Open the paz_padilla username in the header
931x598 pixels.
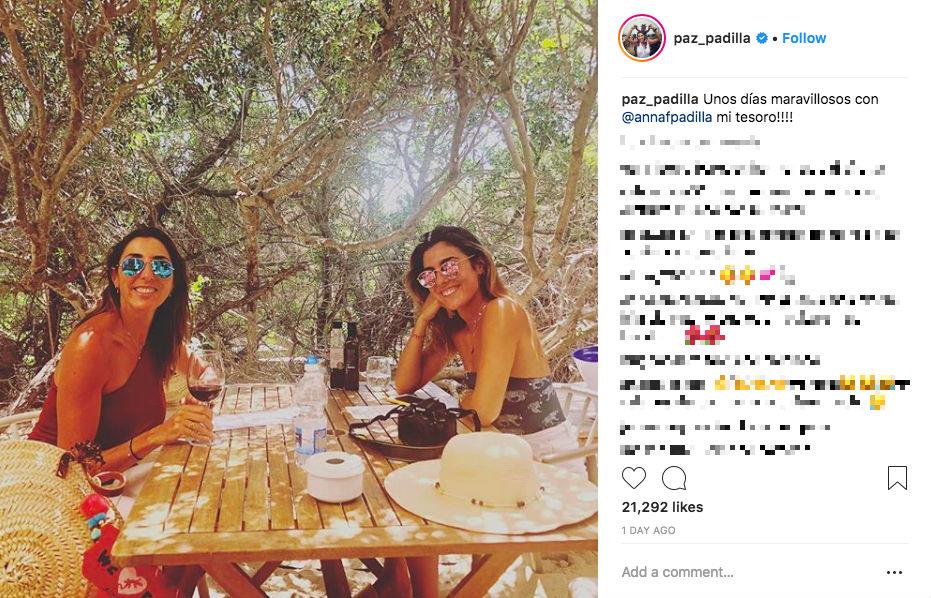pyautogui.click(x=711, y=38)
